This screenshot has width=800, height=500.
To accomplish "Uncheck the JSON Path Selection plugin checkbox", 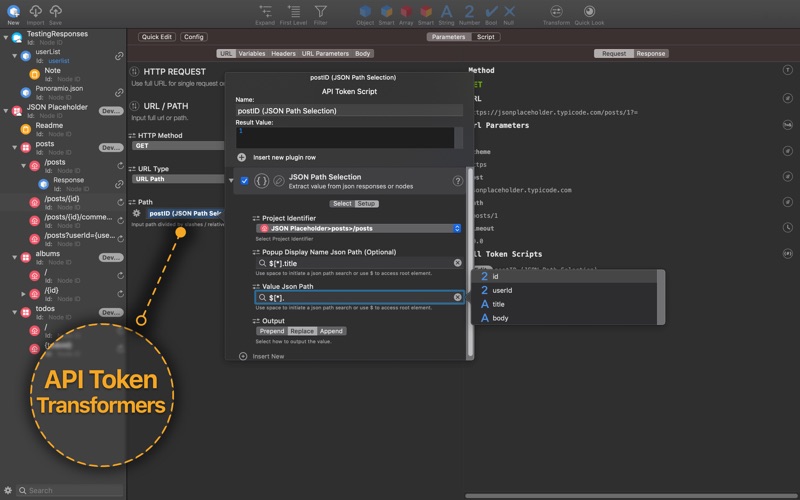I will [x=244, y=181].
